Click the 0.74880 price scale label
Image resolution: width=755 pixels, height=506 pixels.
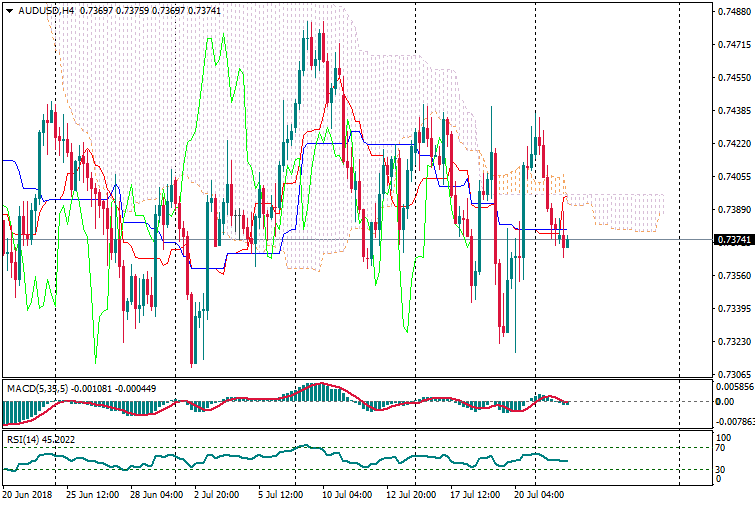(733, 12)
